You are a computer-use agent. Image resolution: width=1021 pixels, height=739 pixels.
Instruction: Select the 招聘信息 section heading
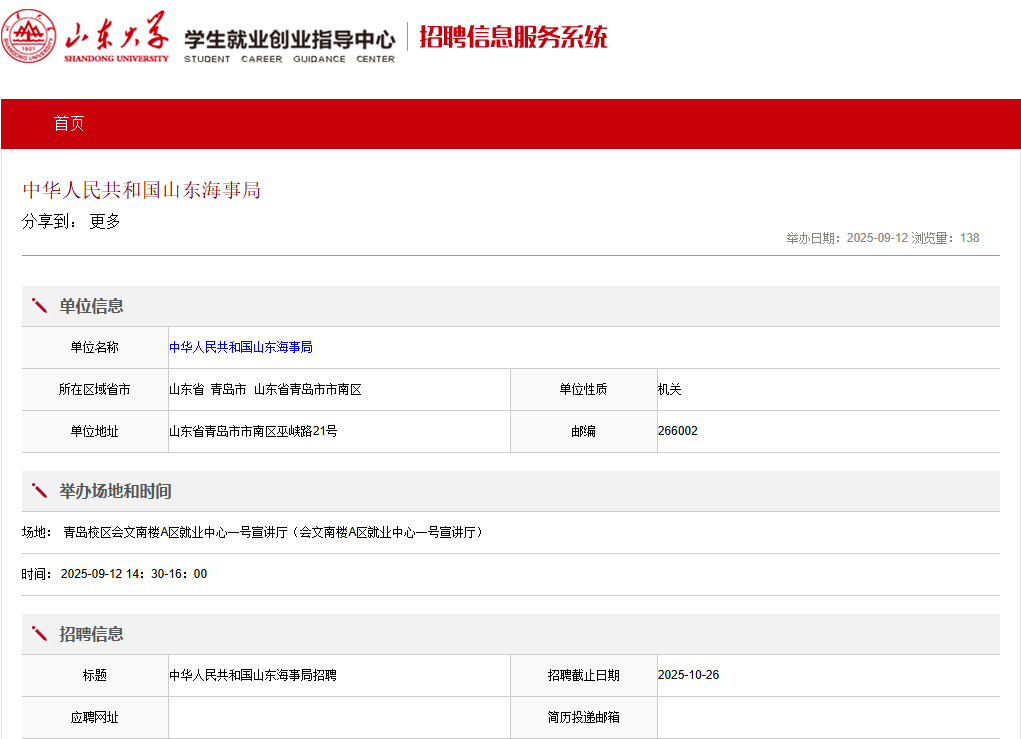click(91, 634)
